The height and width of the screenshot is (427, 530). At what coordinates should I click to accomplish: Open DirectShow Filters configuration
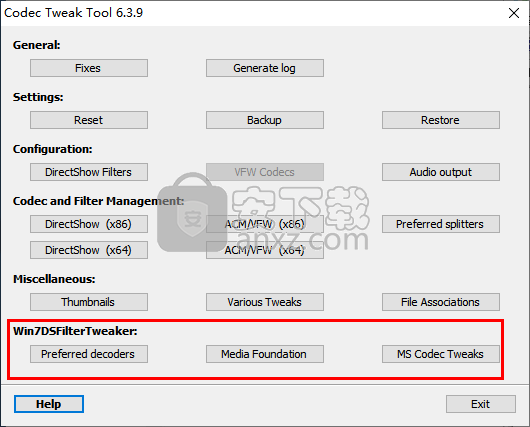[89, 172]
